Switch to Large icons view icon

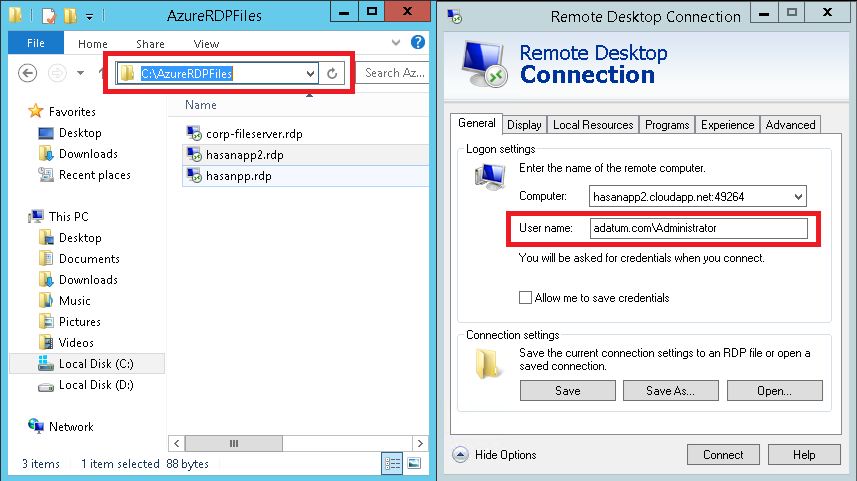point(414,464)
